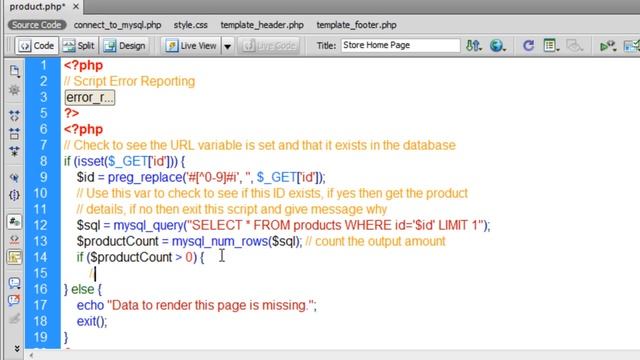Click the "?>" closing tag on line 5
The image size is (640, 360).
tap(71, 113)
